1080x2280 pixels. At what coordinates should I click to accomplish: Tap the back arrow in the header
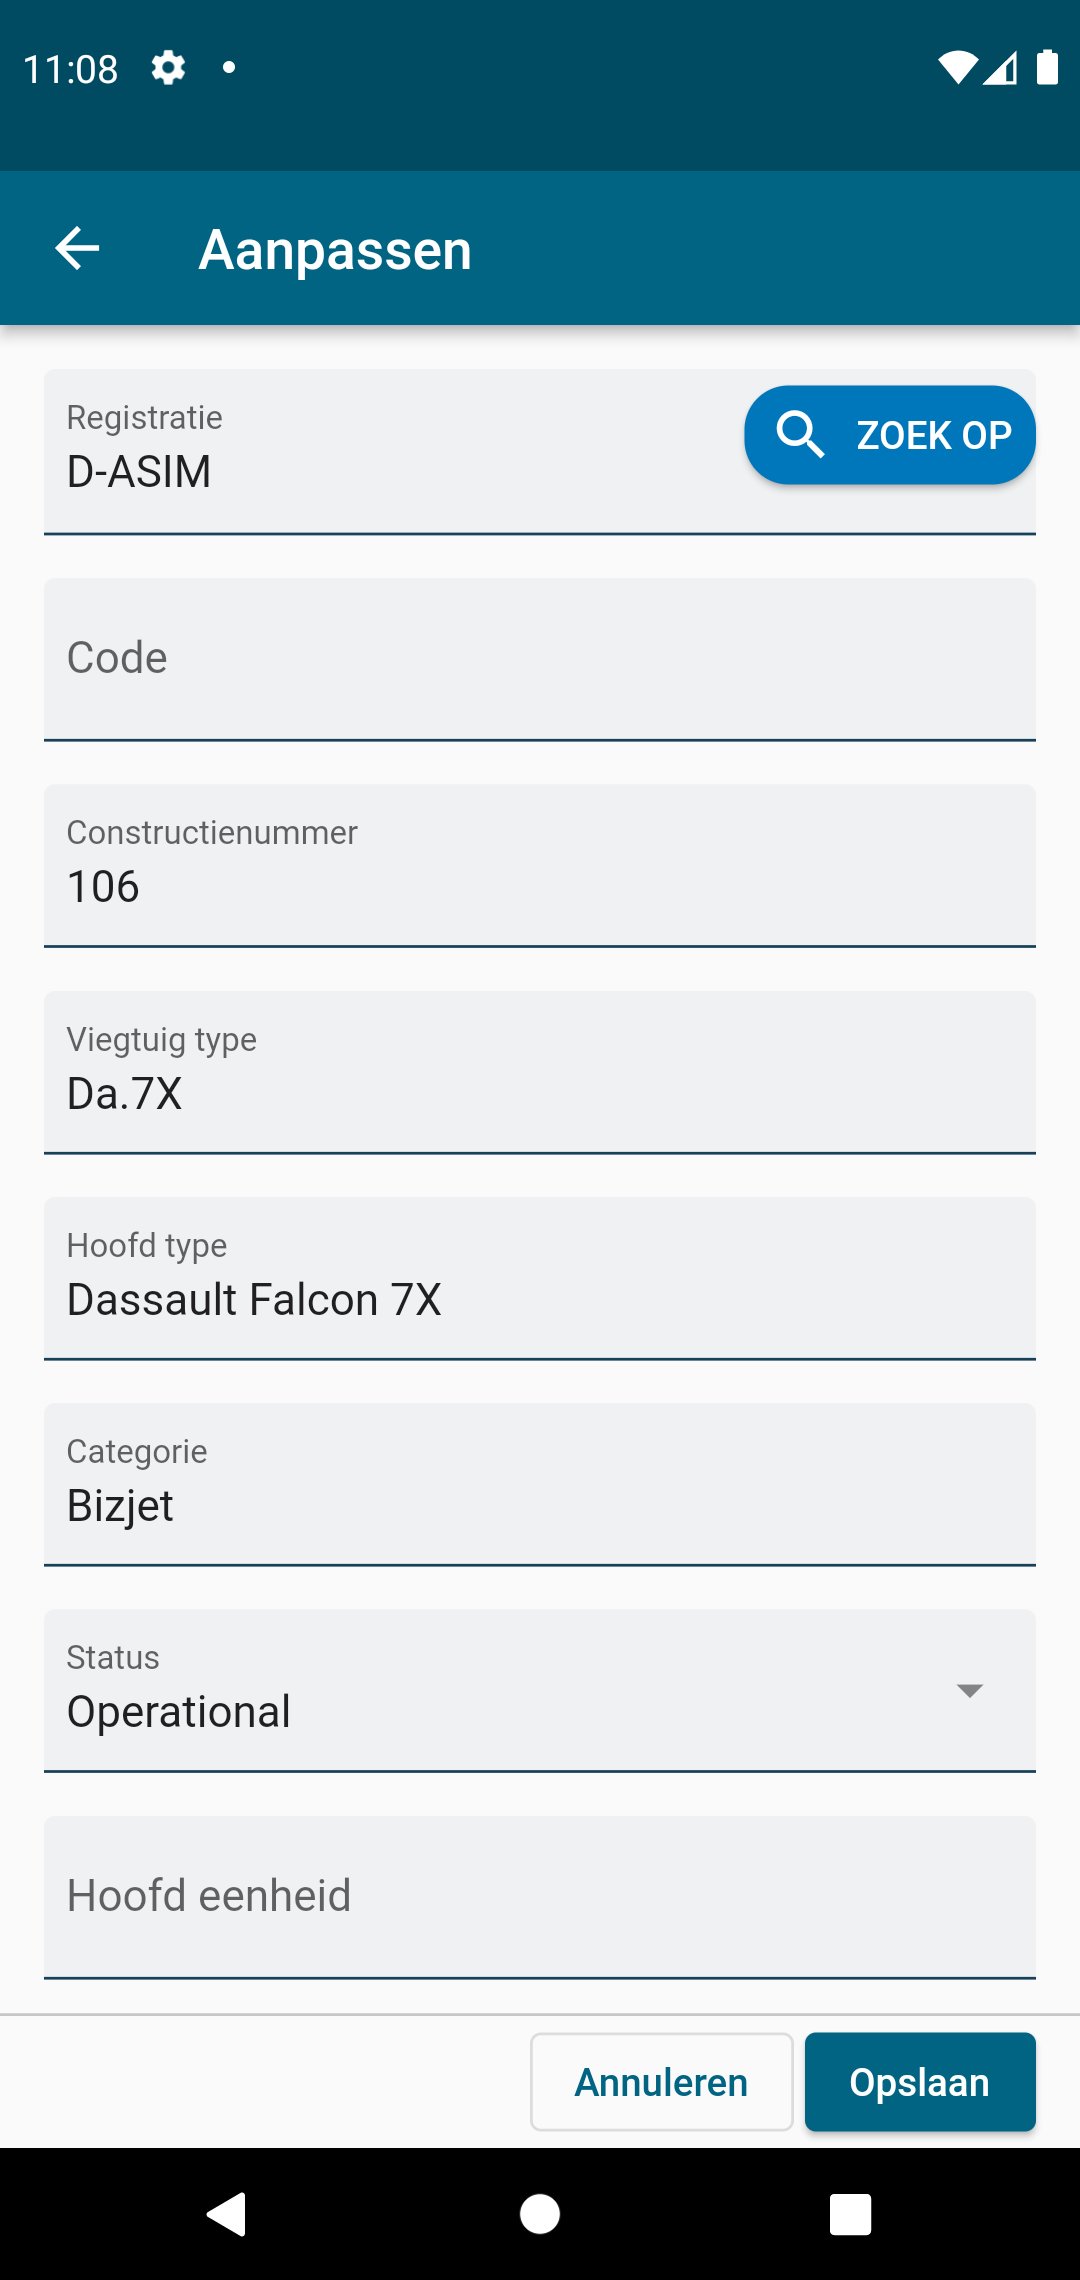77,248
